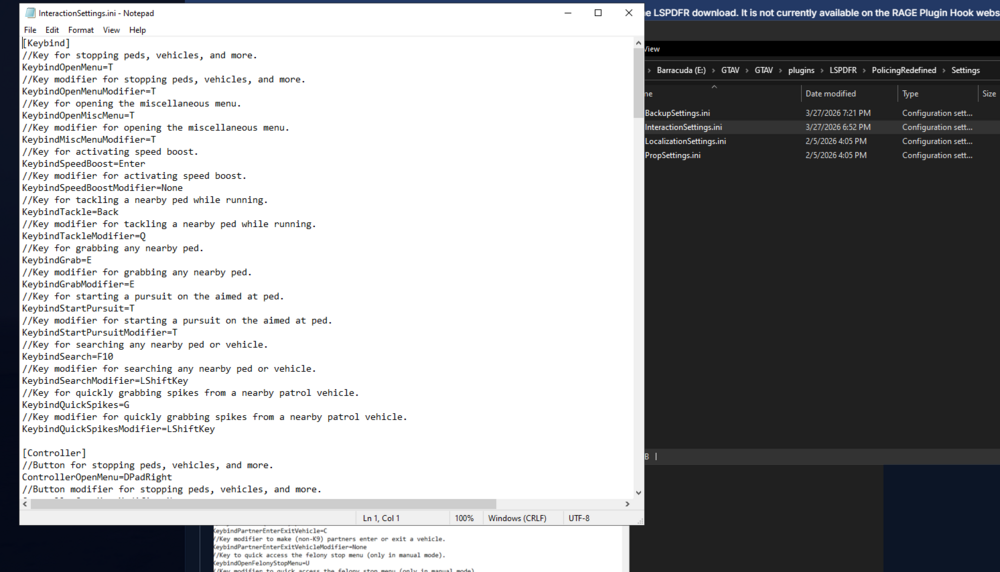Image resolution: width=1000 pixels, height=572 pixels.
Task: Click the Ln 1, Col 1 status bar entry
Action: 381,518
